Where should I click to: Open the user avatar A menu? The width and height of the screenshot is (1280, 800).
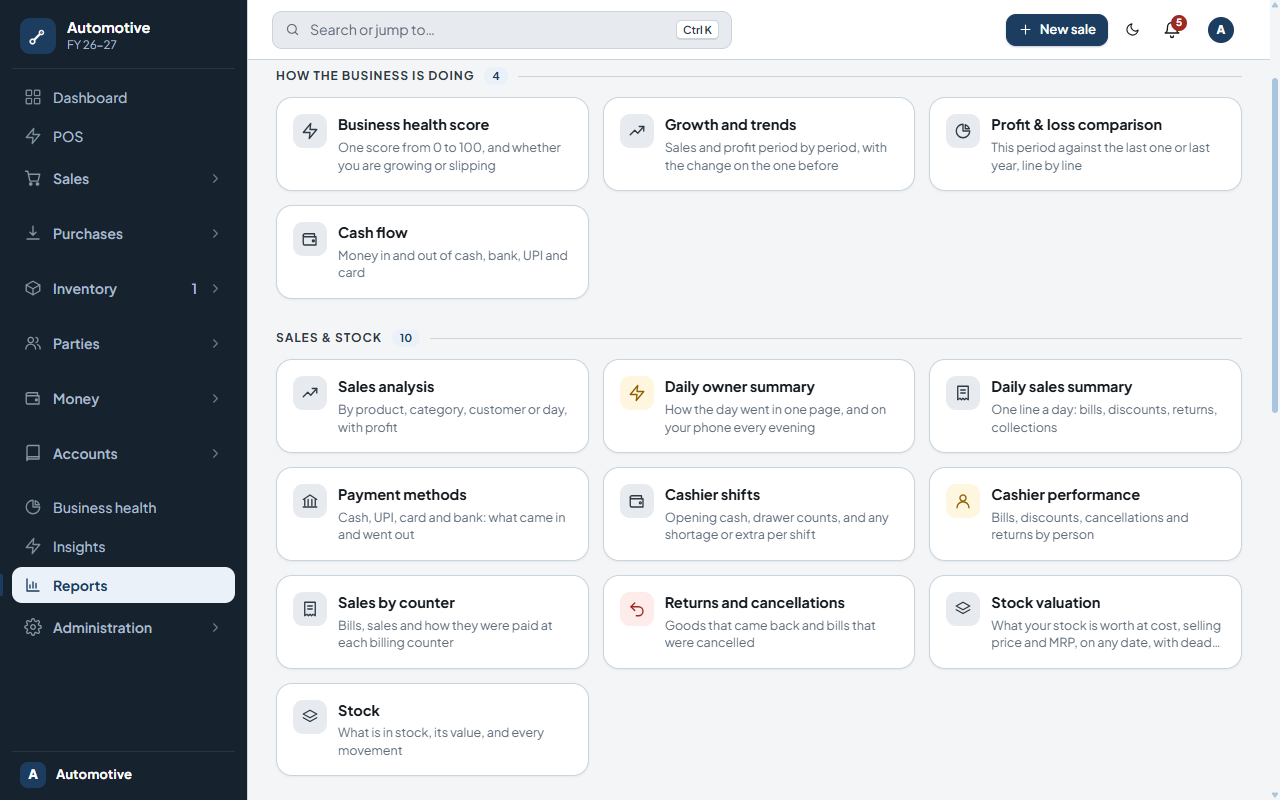coord(1221,30)
